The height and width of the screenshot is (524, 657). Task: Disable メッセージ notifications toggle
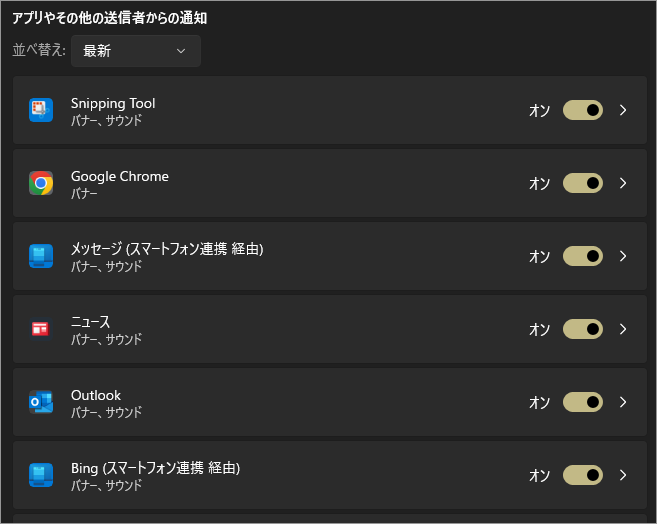(x=583, y=256)
